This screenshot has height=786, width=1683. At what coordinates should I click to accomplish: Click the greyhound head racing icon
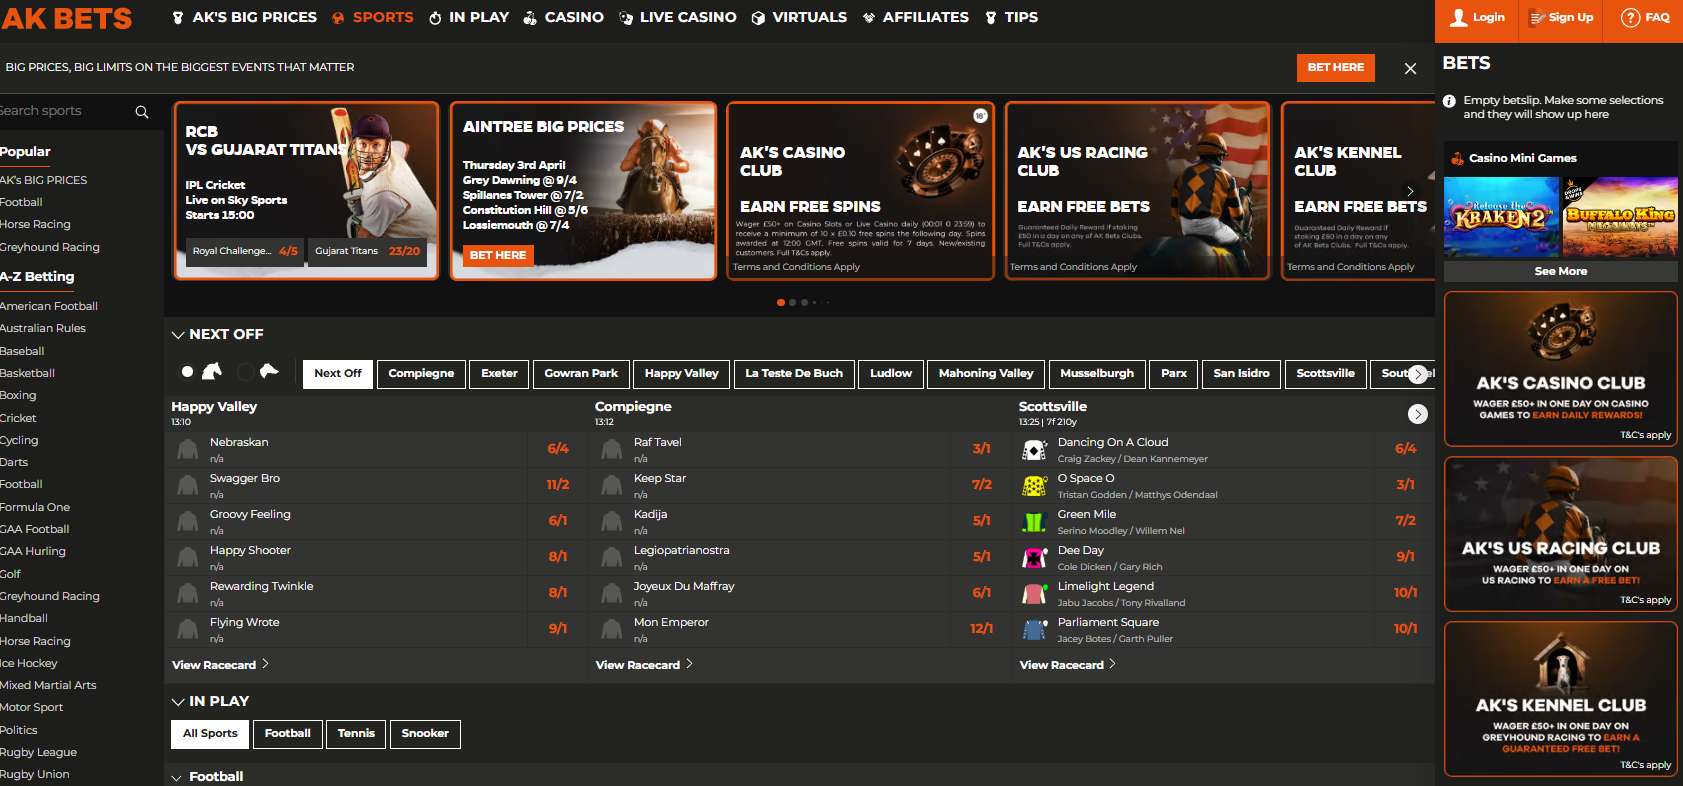(x=269, y=371)
